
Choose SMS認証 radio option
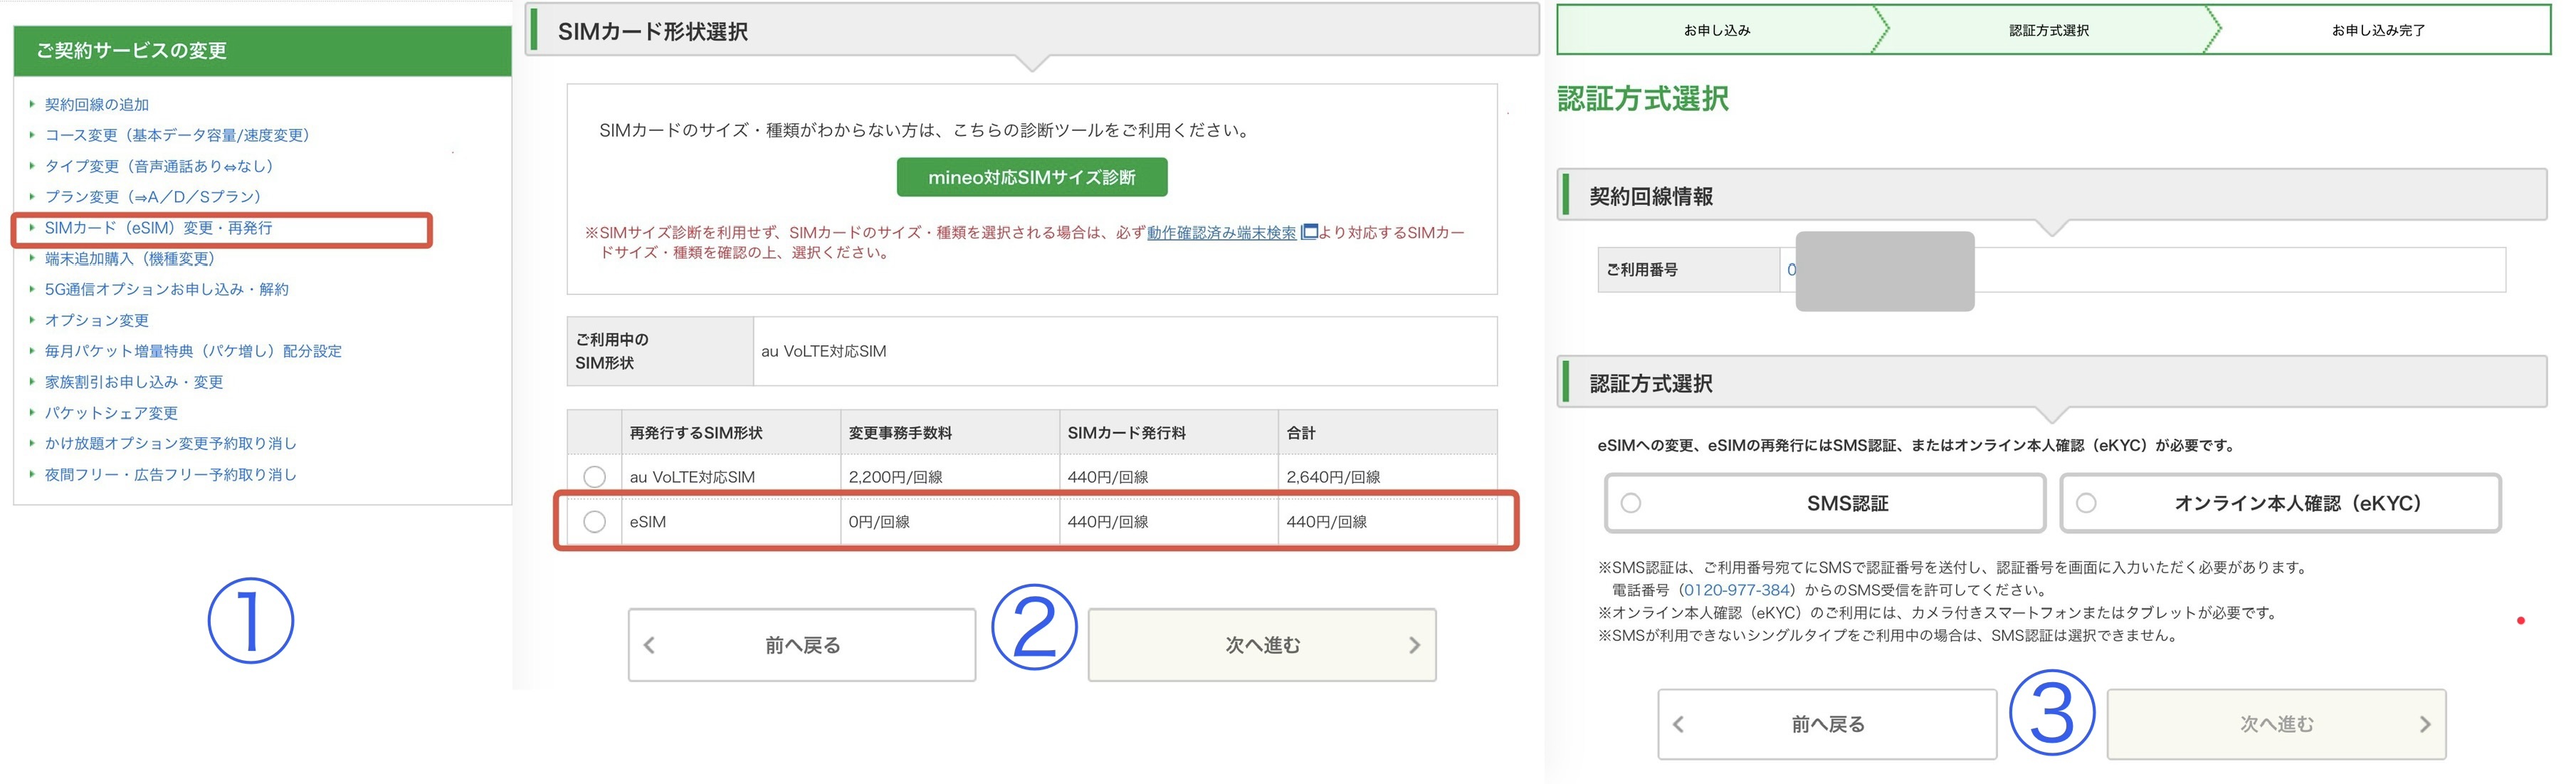(x=1631, y=503)
